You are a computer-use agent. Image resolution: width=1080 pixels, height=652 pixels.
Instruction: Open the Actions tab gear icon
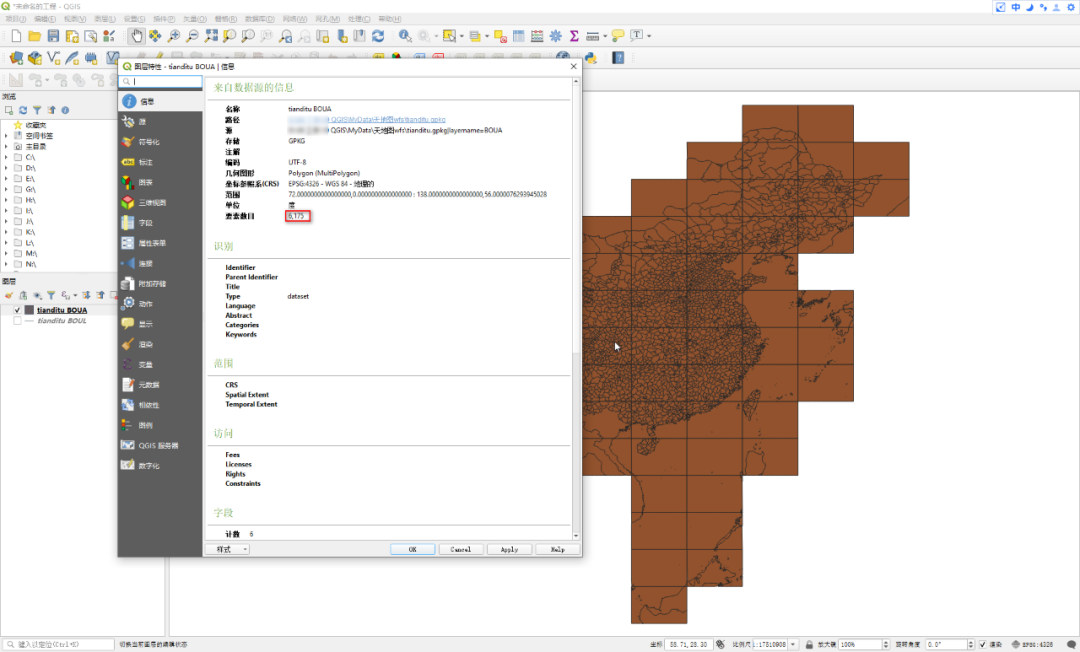(x=128, y=304)
